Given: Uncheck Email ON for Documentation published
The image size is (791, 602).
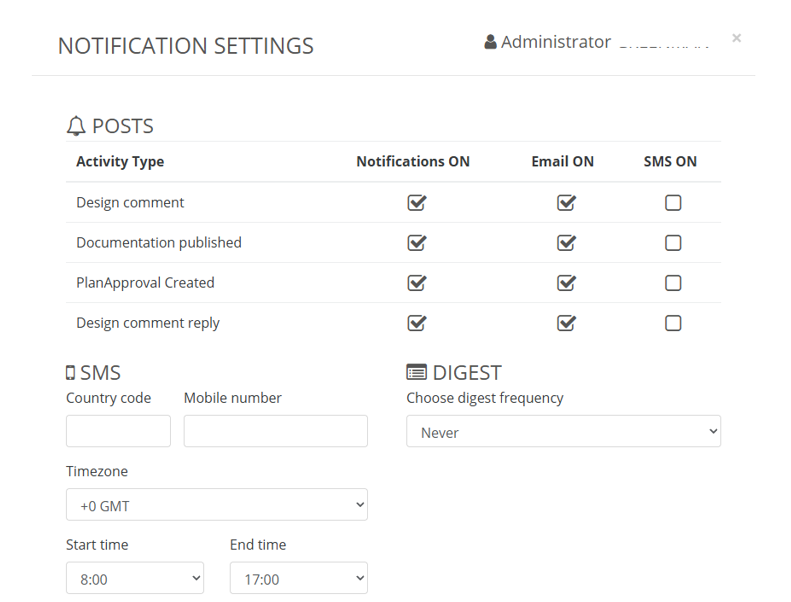Looking at the screenshot, I should 566,243.
